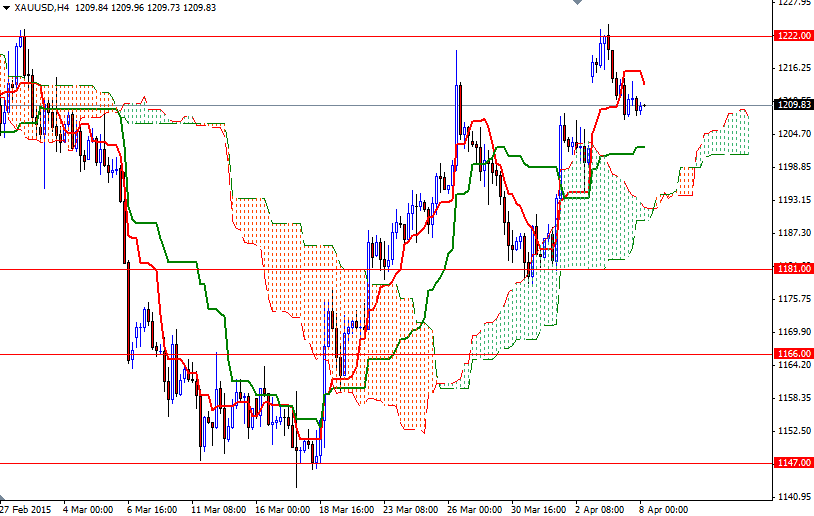Click the 1193.15 label on price scale
Viewport: 814px width, 516px height.
(792, 200)
